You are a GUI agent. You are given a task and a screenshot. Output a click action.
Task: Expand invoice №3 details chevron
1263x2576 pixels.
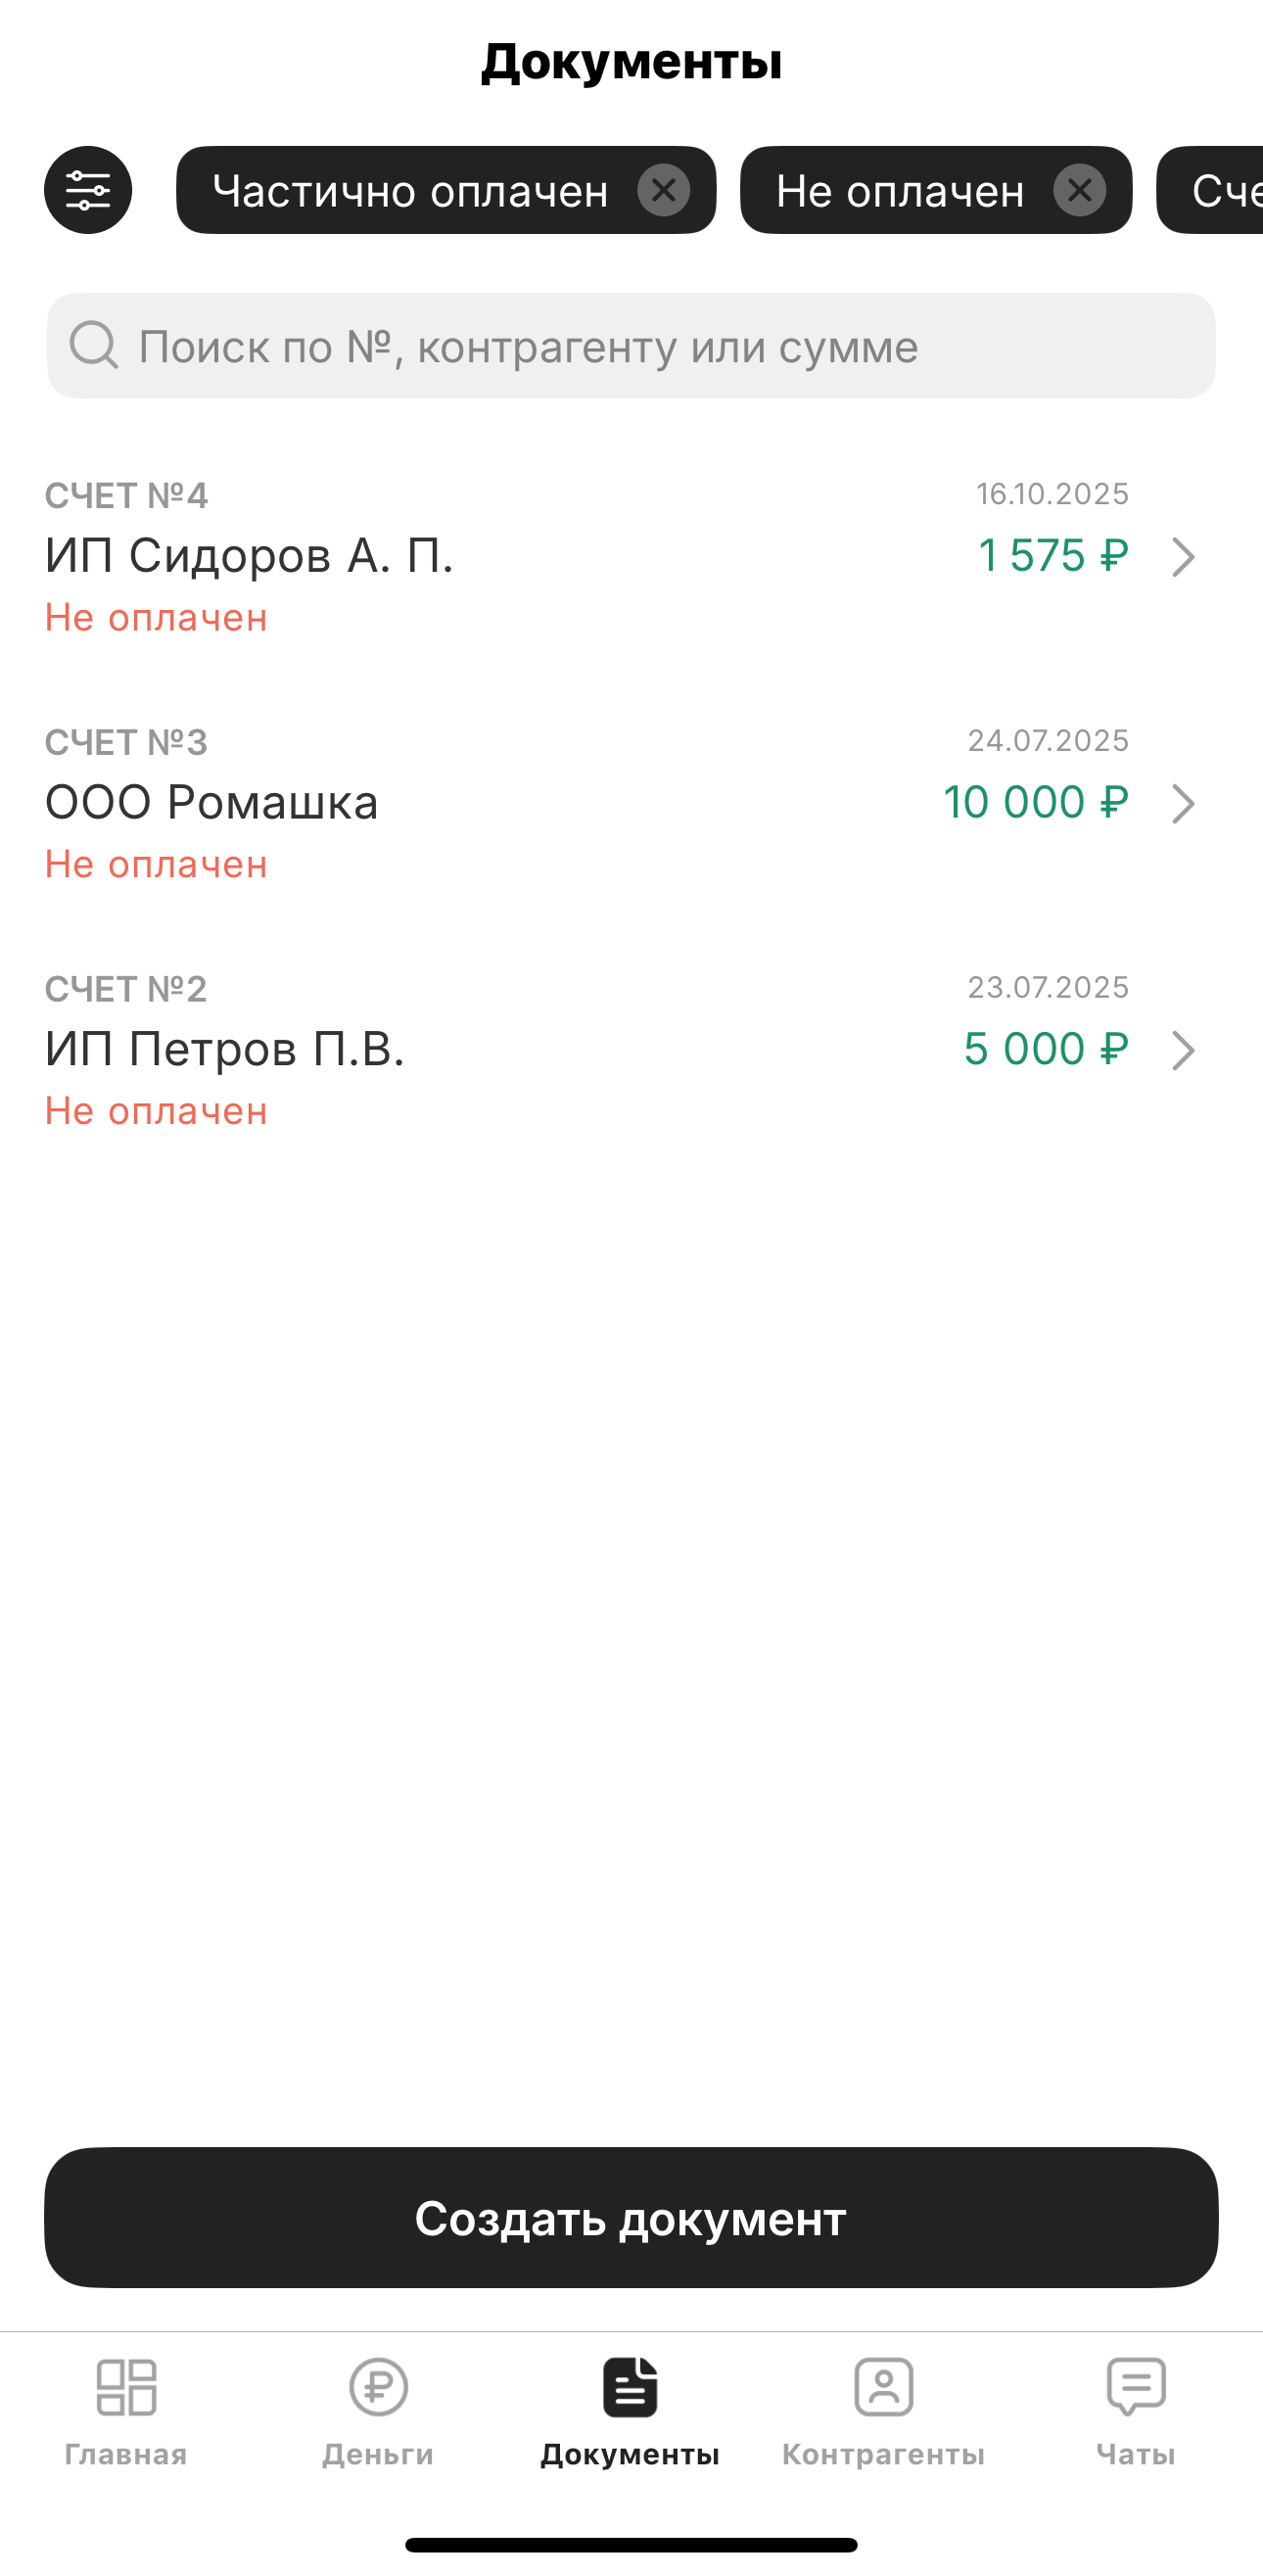click(1183, 804)
